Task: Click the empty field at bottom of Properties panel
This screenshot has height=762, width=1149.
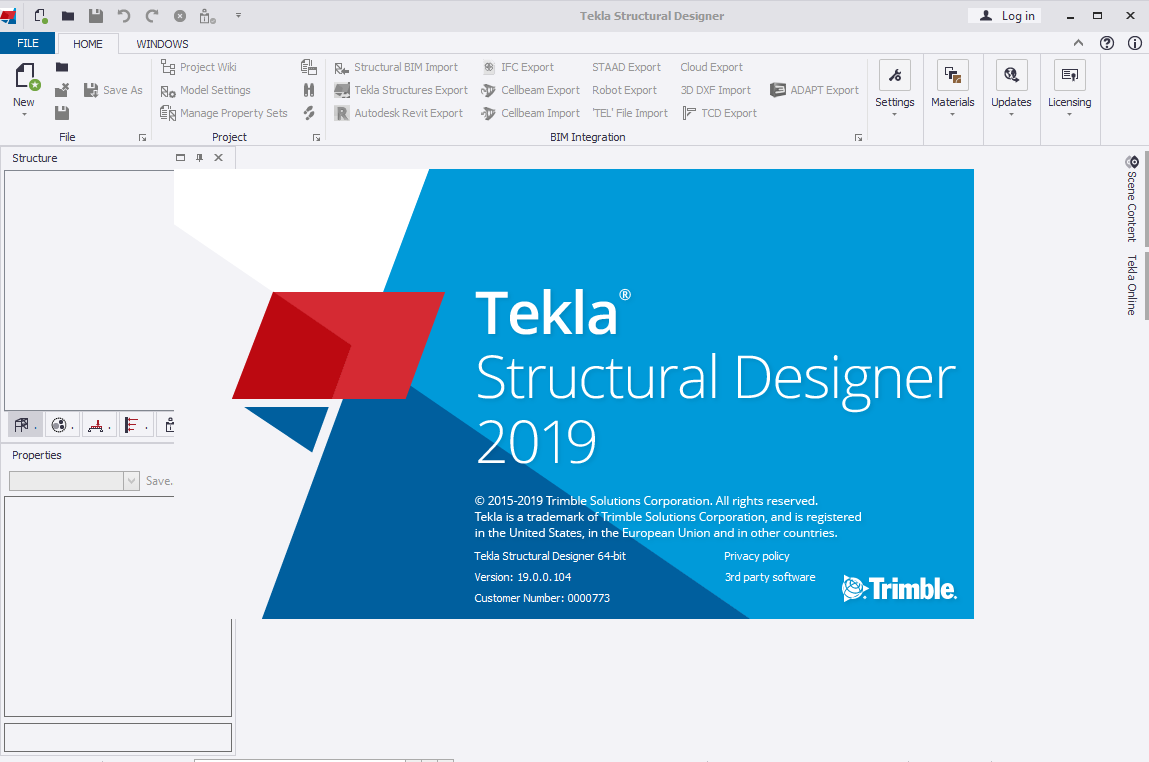Action: point(118,737)
